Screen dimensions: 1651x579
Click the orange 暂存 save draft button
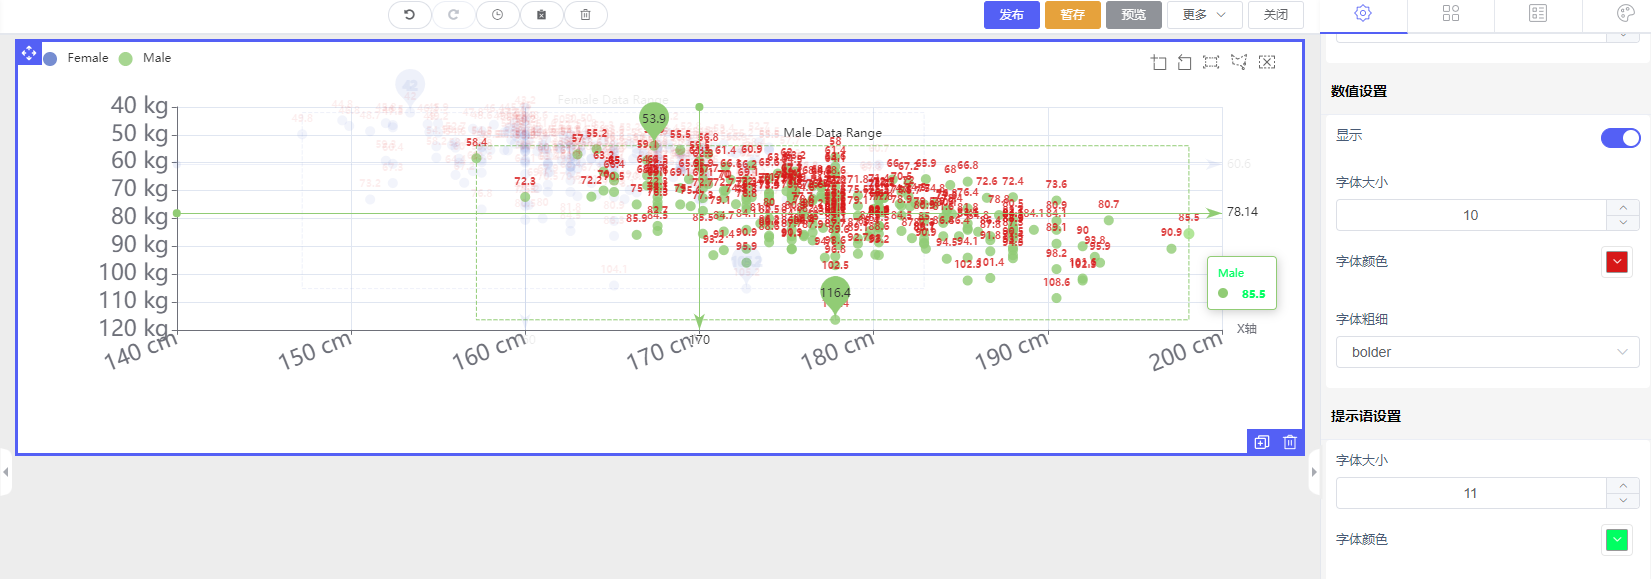(1072, 15)
